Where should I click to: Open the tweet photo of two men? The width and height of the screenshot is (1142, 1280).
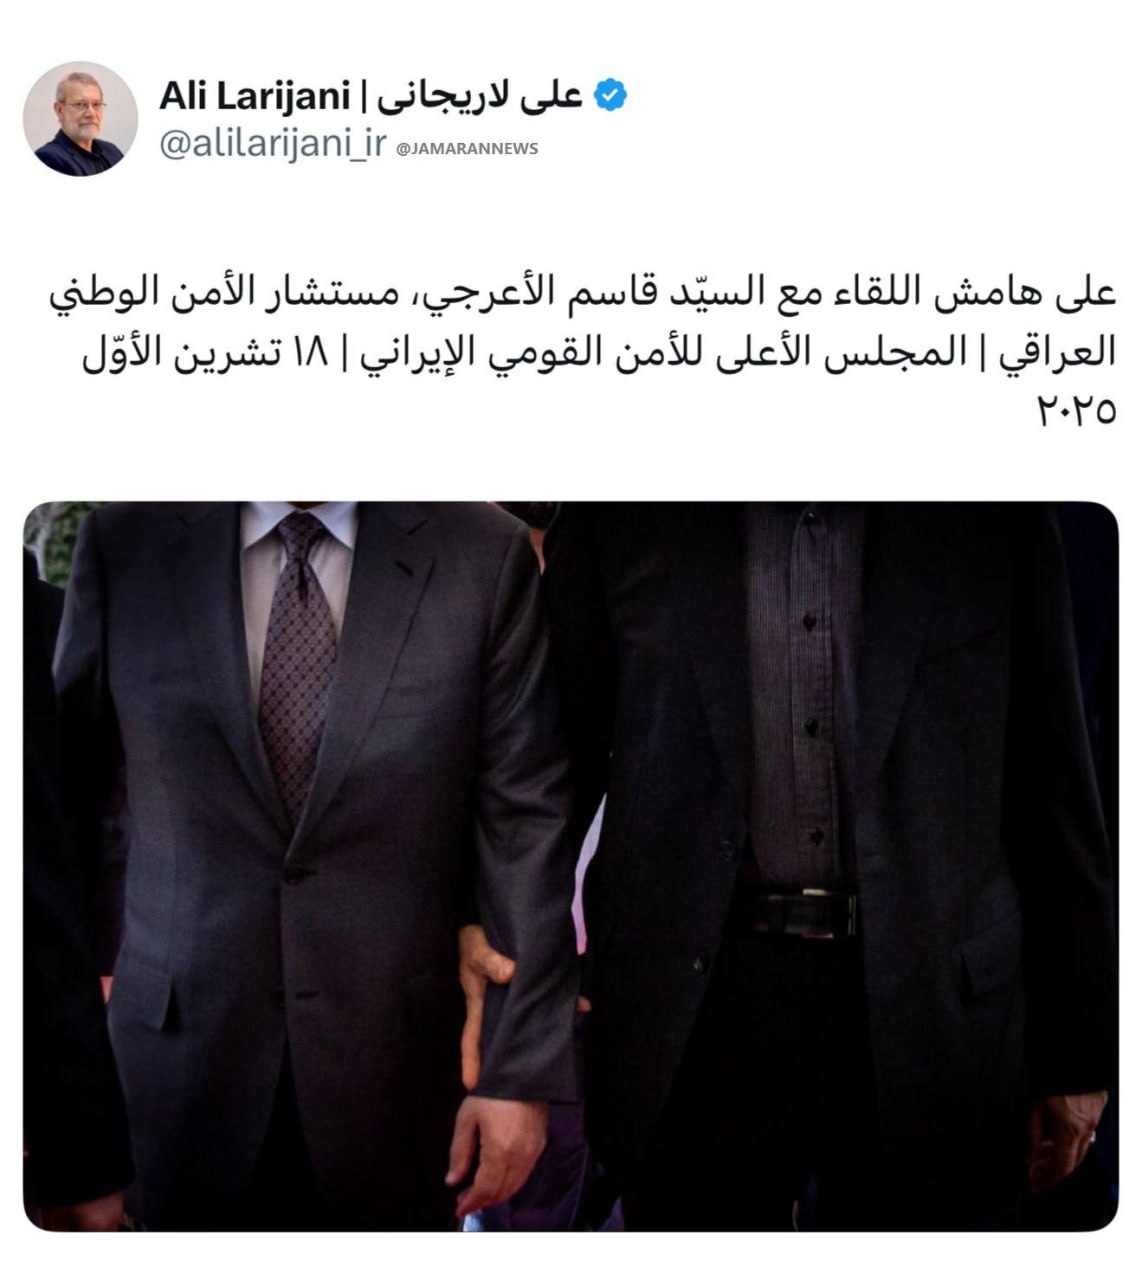571,866
